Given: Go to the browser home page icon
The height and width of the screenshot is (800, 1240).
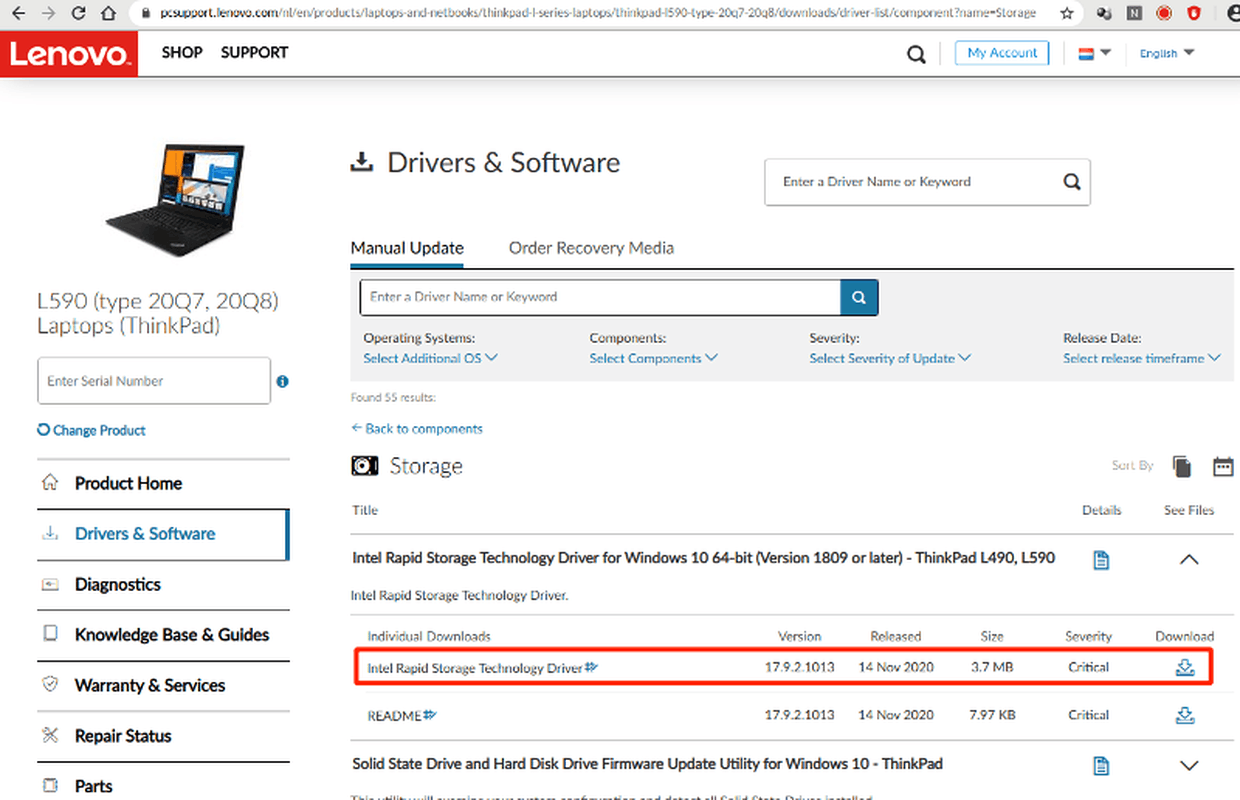Looking at the screenshot, I should point(108,14).
